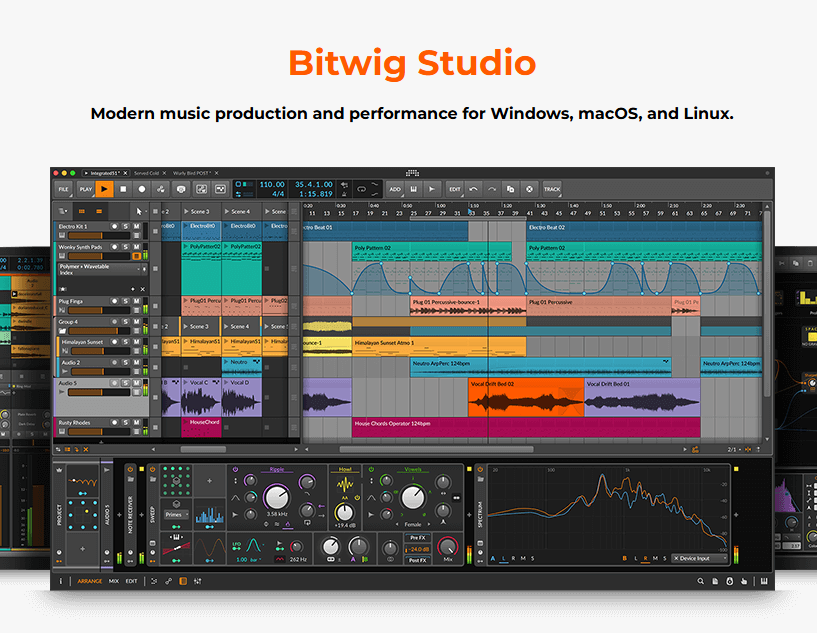Screen dimensions: 817x633
Task: Toggle the metronome icon in the transport
Action: [x=344, y=194]
